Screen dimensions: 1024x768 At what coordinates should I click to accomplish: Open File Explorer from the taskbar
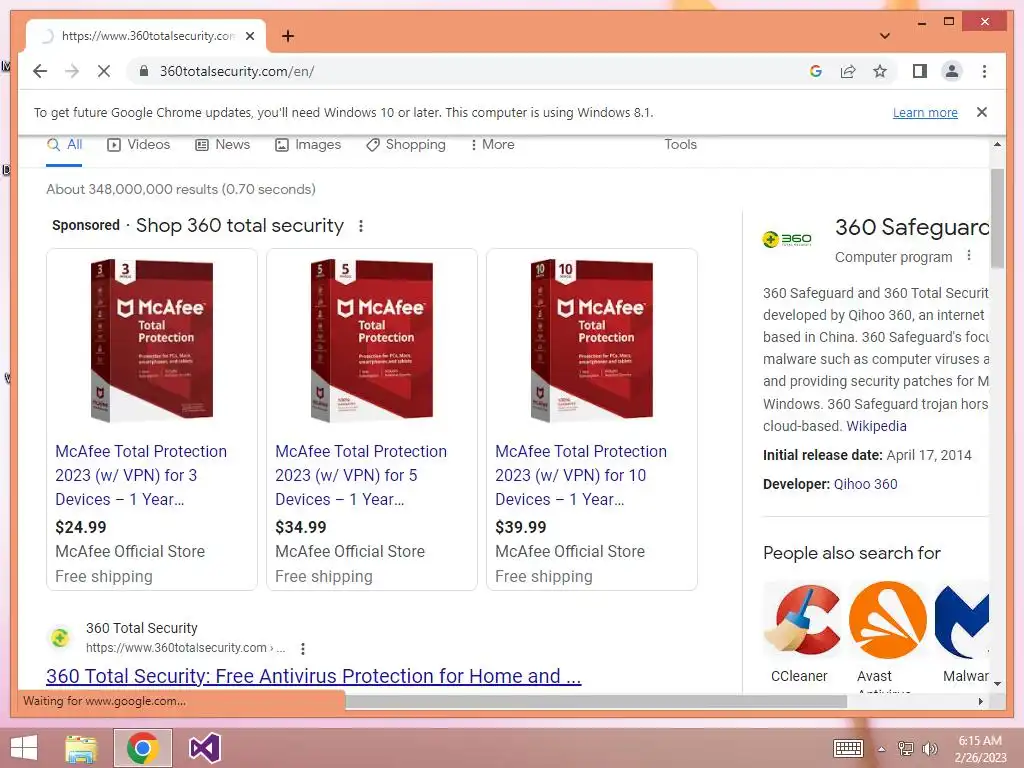81,748
